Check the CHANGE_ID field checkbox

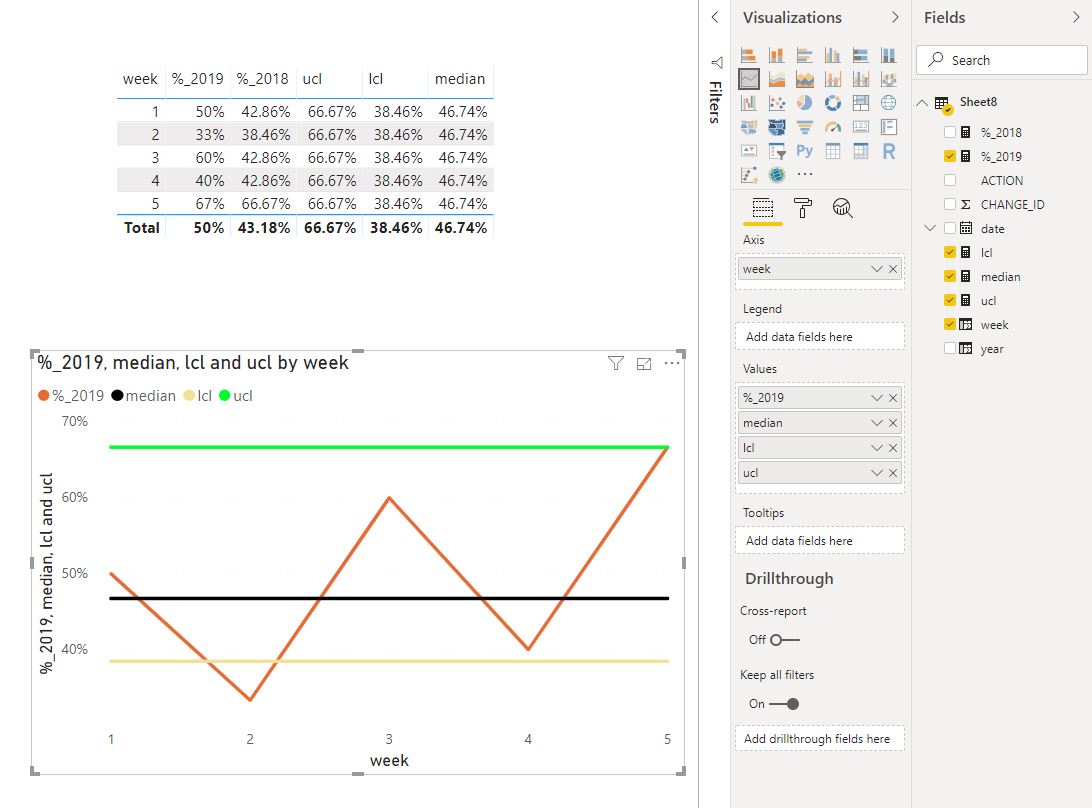coord(950,204)
